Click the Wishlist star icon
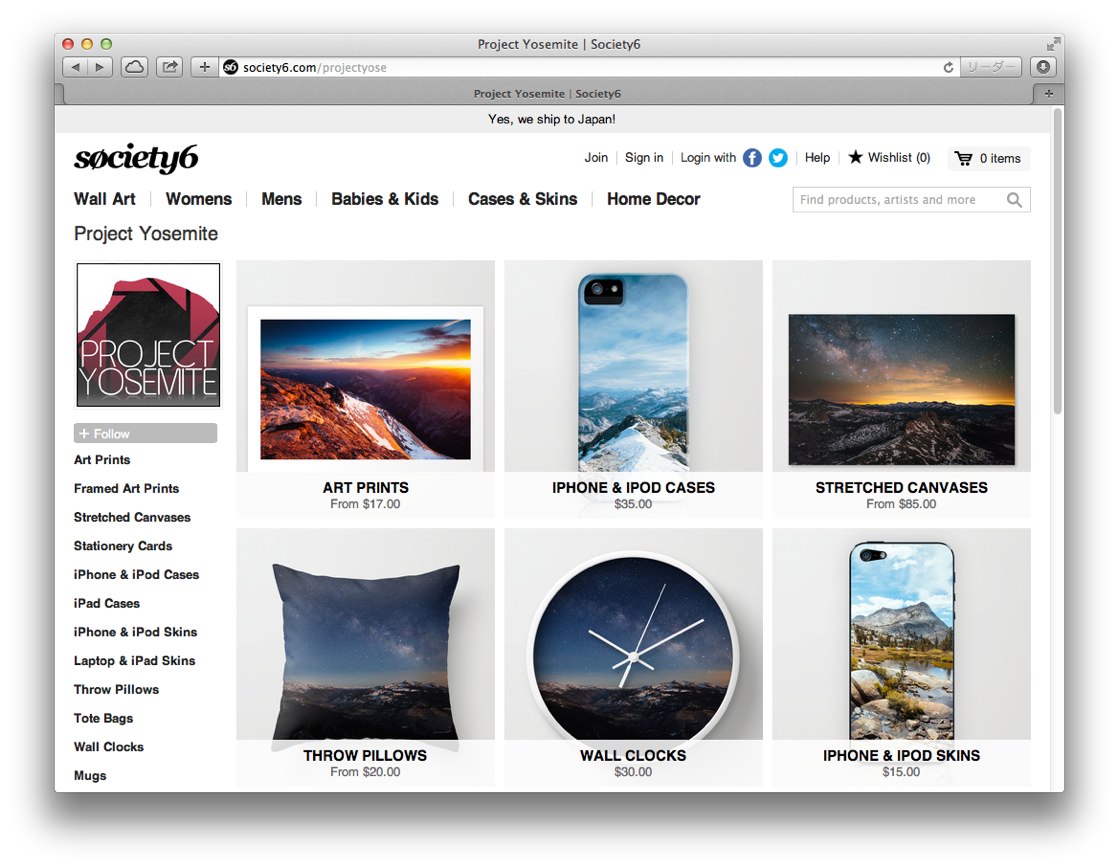1119x868 pixels. click(855, 157)
